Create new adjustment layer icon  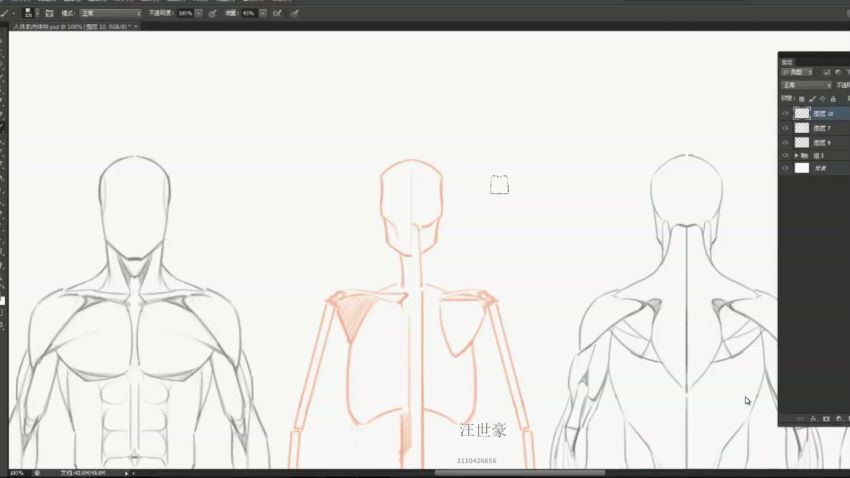pos(839,418)
